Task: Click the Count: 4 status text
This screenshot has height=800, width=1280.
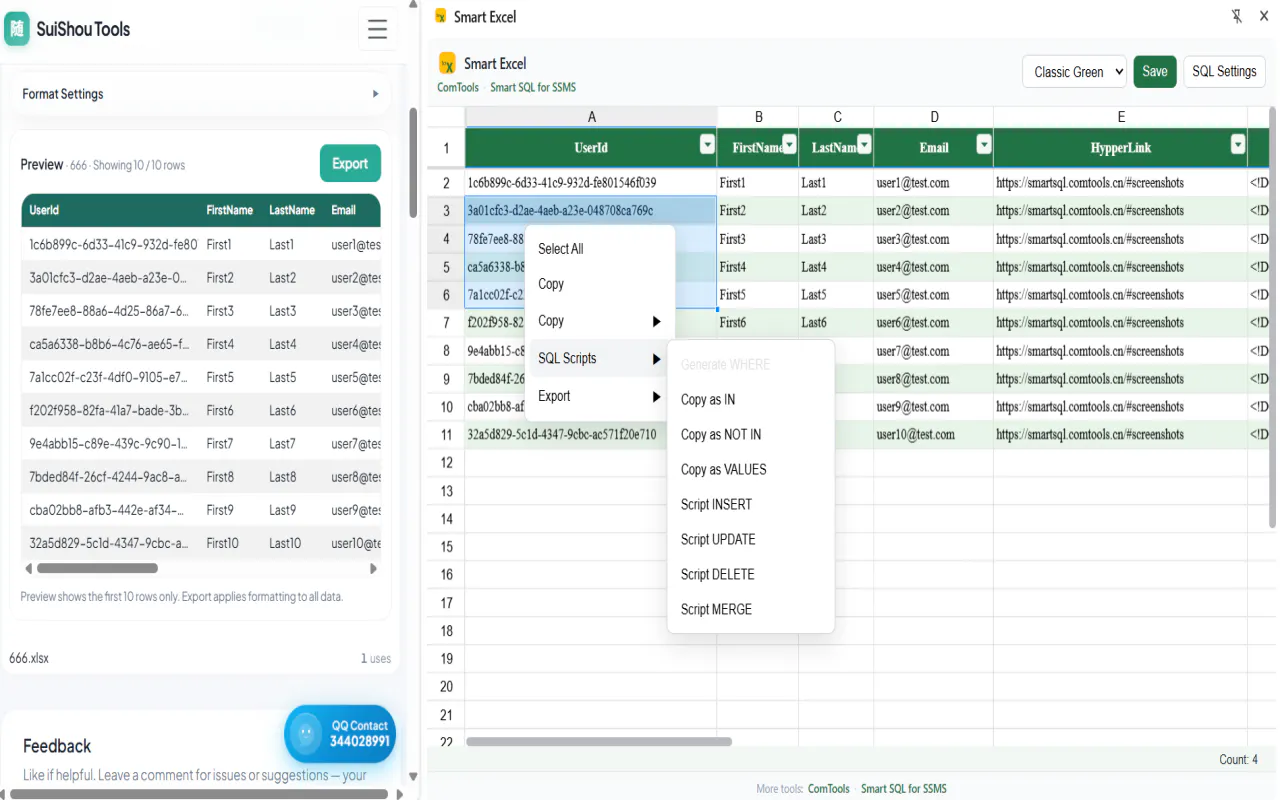Action: point(1239,759)
